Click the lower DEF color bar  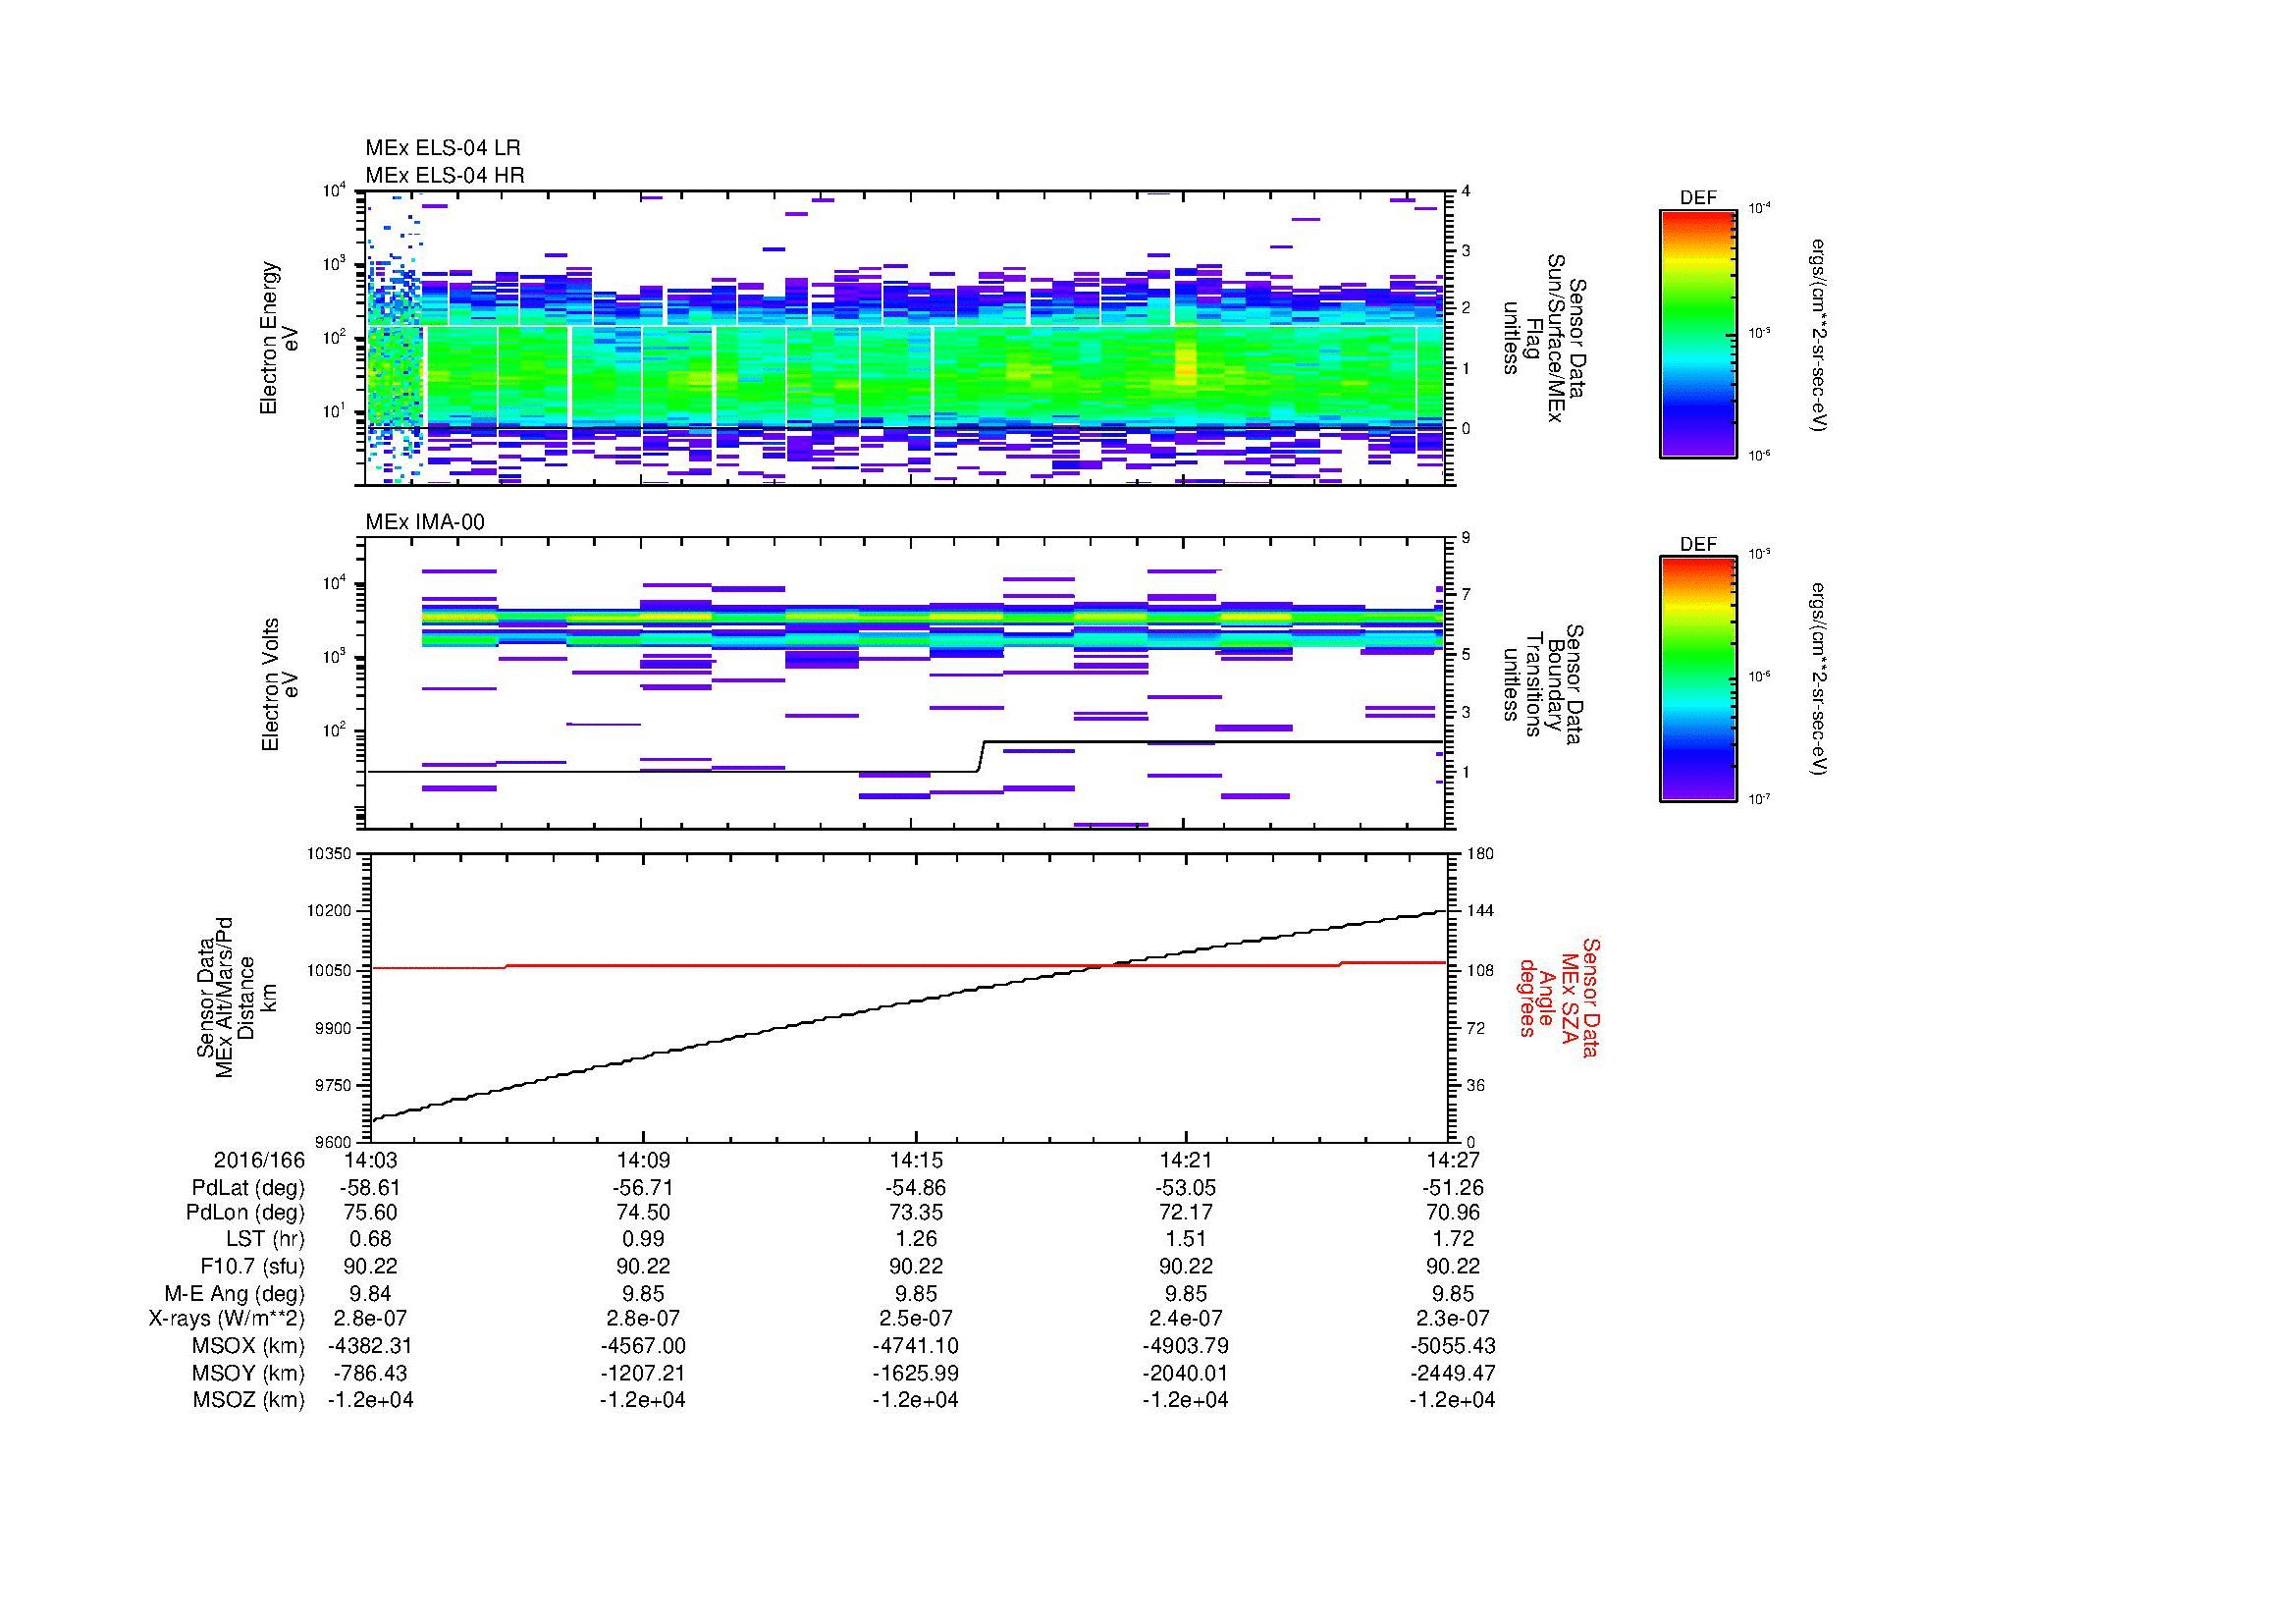coord(1697,679)
